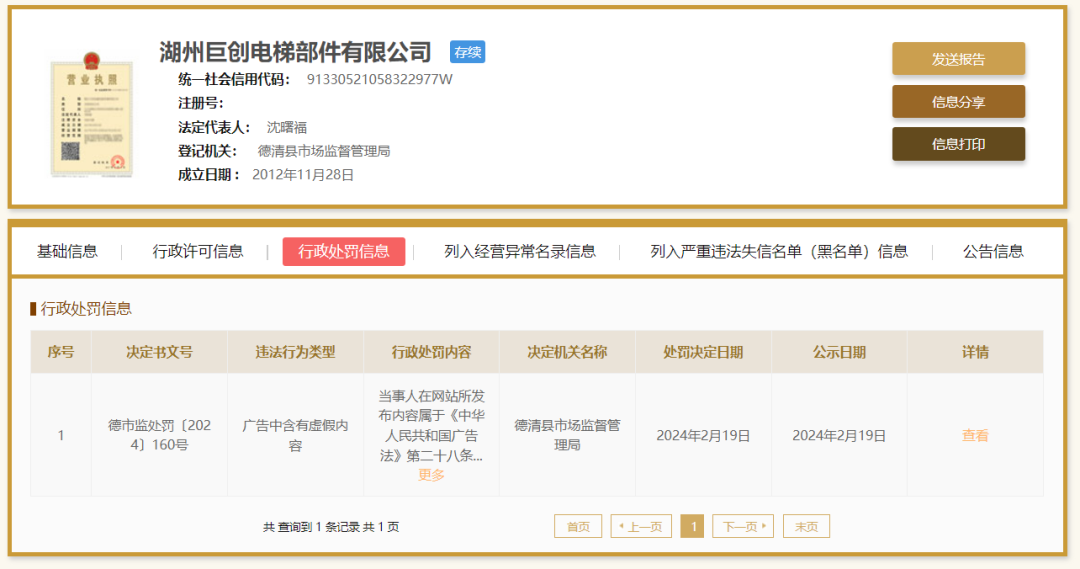
Task: Select page number 1
Action: pos(692,526)
